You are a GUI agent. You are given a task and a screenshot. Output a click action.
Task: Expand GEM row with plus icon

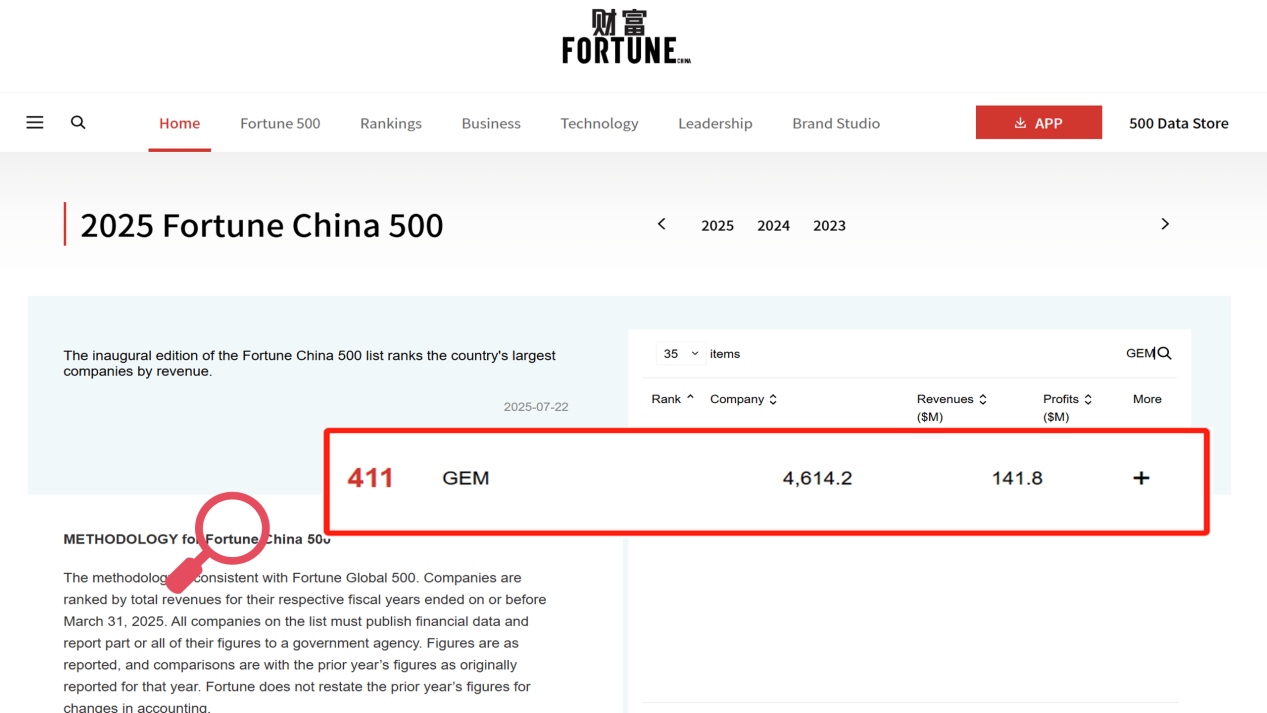click(x=1141, y=478)
